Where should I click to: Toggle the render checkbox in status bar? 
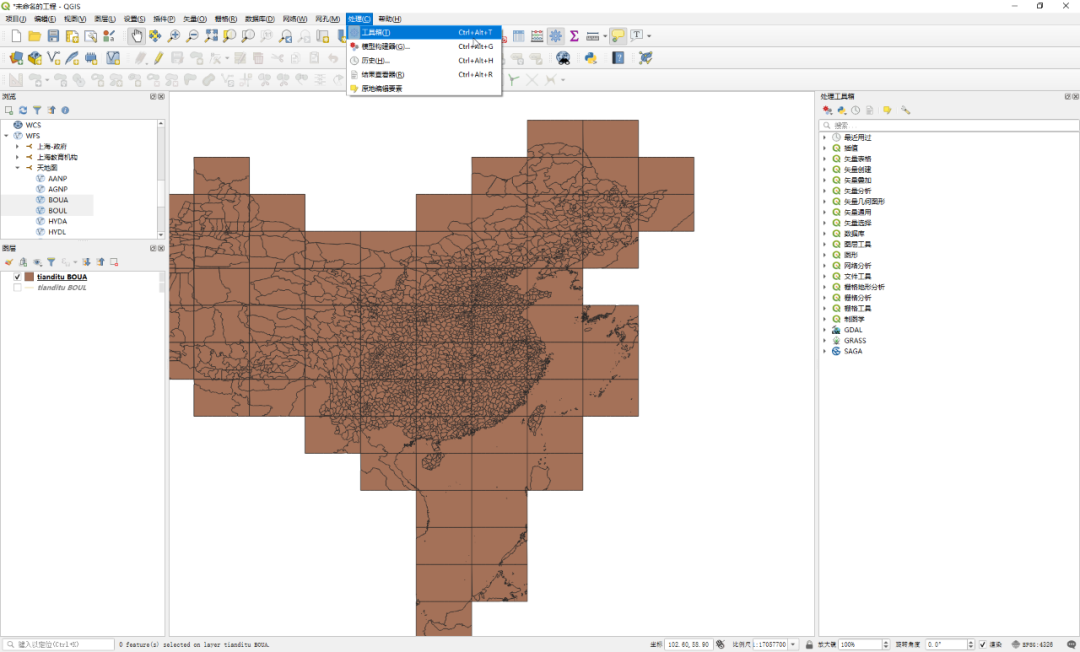click(983, 644)
